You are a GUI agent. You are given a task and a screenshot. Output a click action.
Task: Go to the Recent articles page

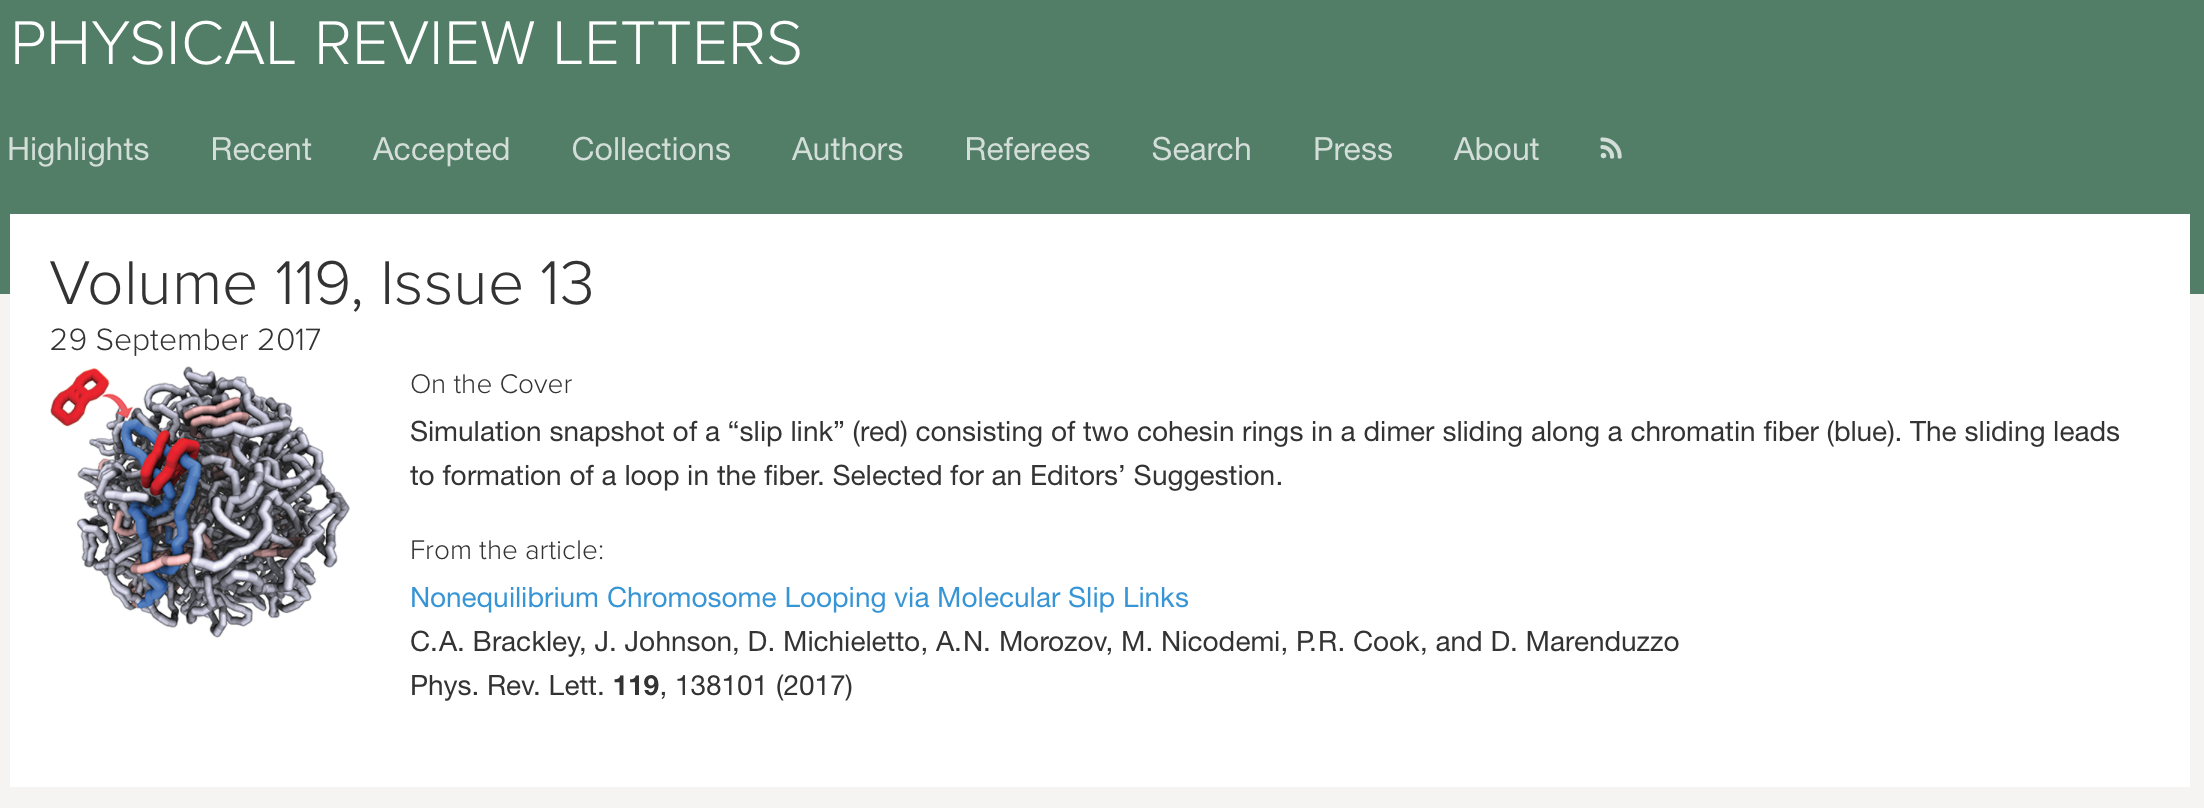point(261,149)
